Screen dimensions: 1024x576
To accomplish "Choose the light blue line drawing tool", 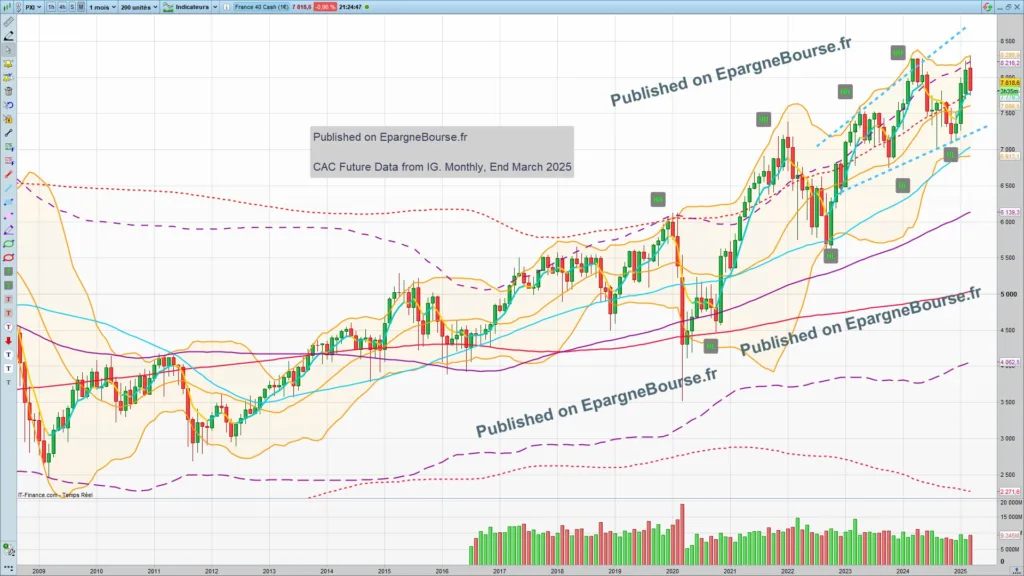I will pyautogui.click(x=8, y=188).
